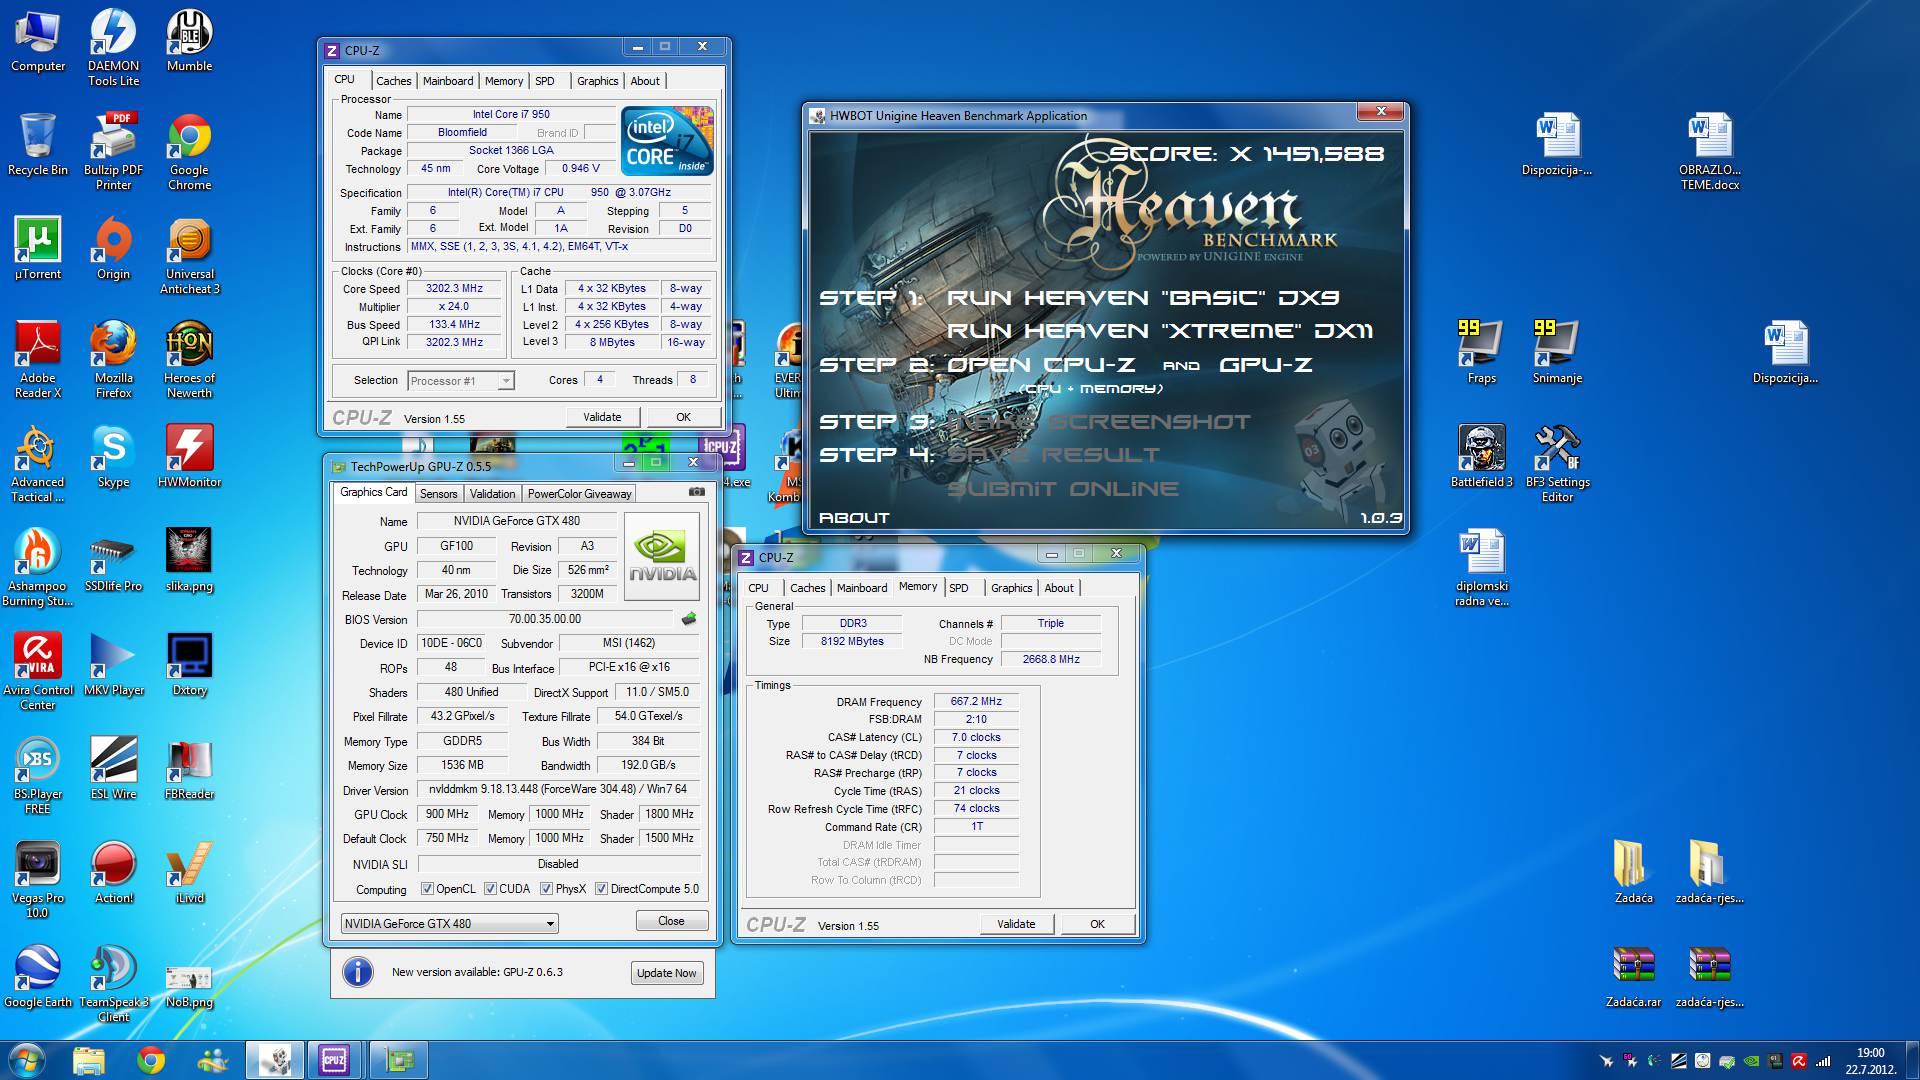The image size is (1920, 1080).
Task: Toggle the CUDA checkbox in GPU-Z
Action: (x=490, y=888)
